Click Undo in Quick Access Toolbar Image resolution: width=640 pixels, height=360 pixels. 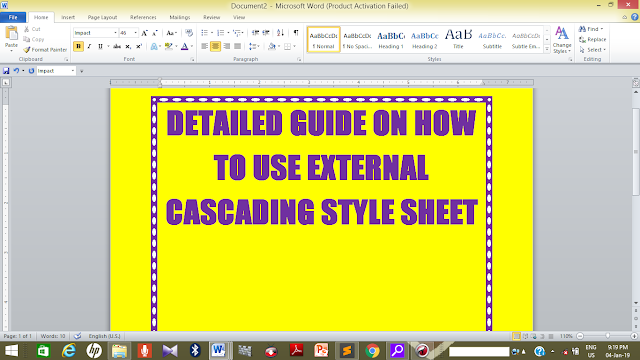pos(16,71)
